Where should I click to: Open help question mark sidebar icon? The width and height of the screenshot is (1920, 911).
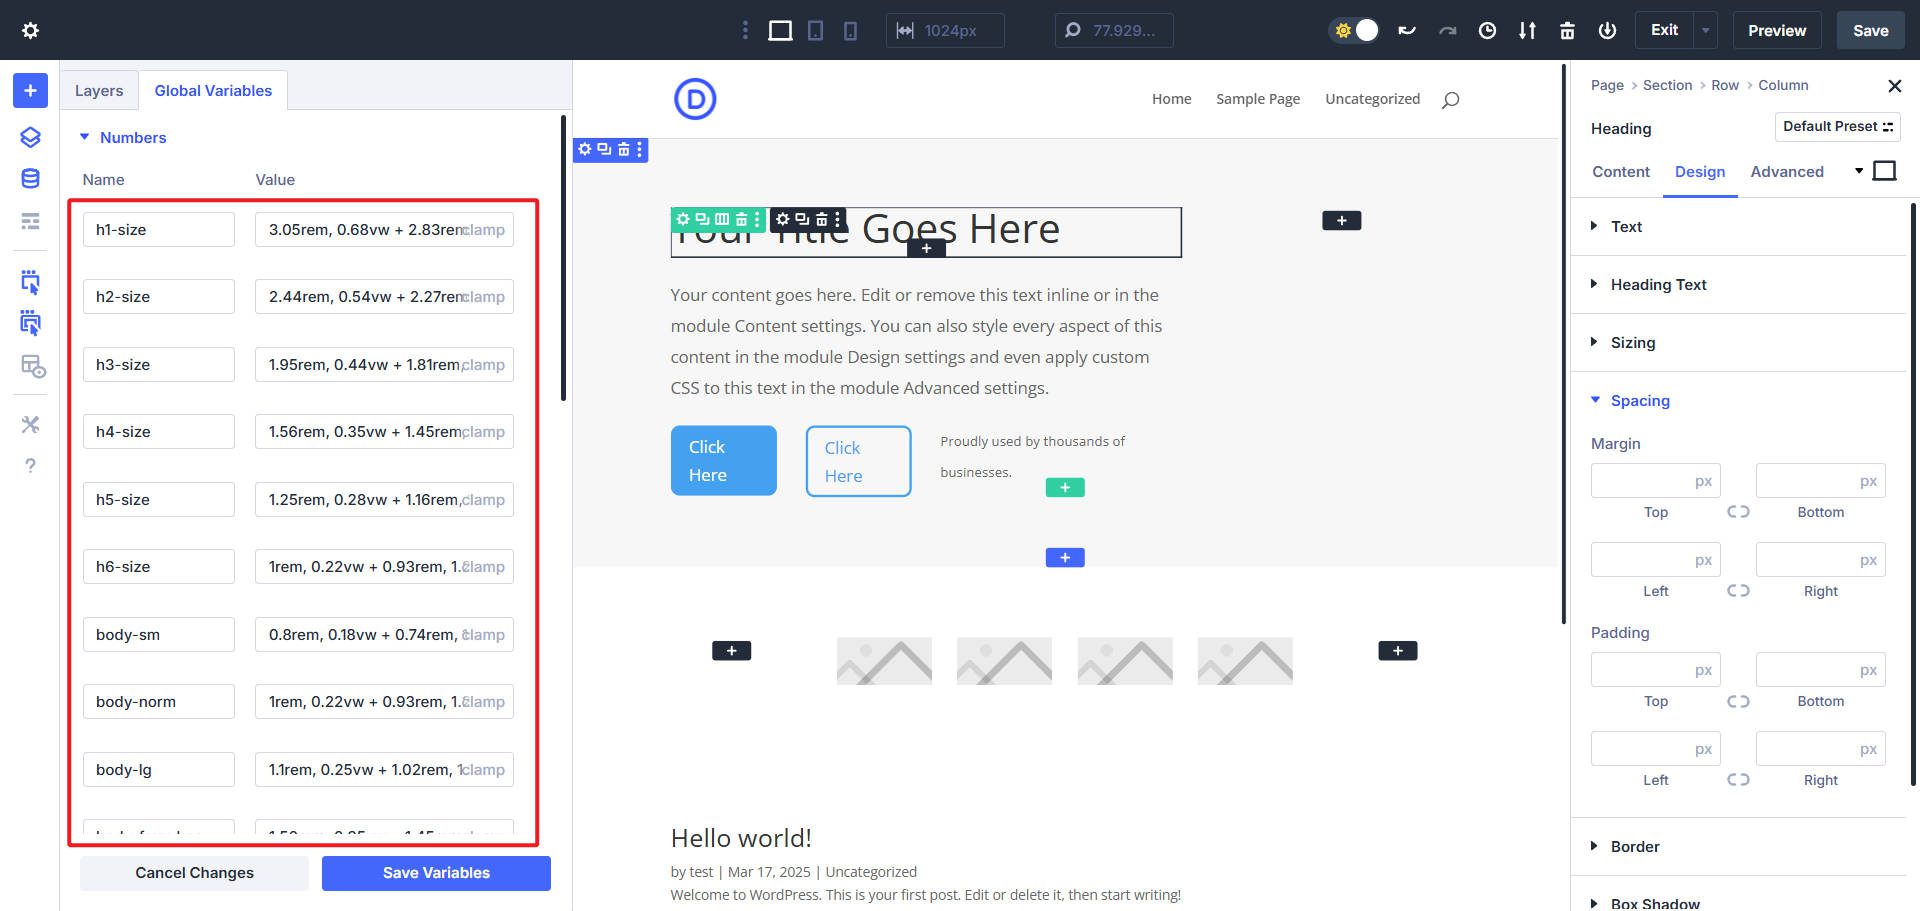[x=30, y=466]
